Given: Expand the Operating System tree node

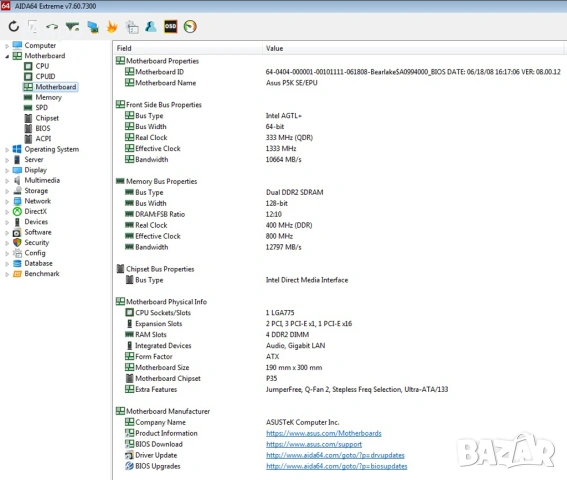Looking at the screenshot, I should tap(7, 149).
